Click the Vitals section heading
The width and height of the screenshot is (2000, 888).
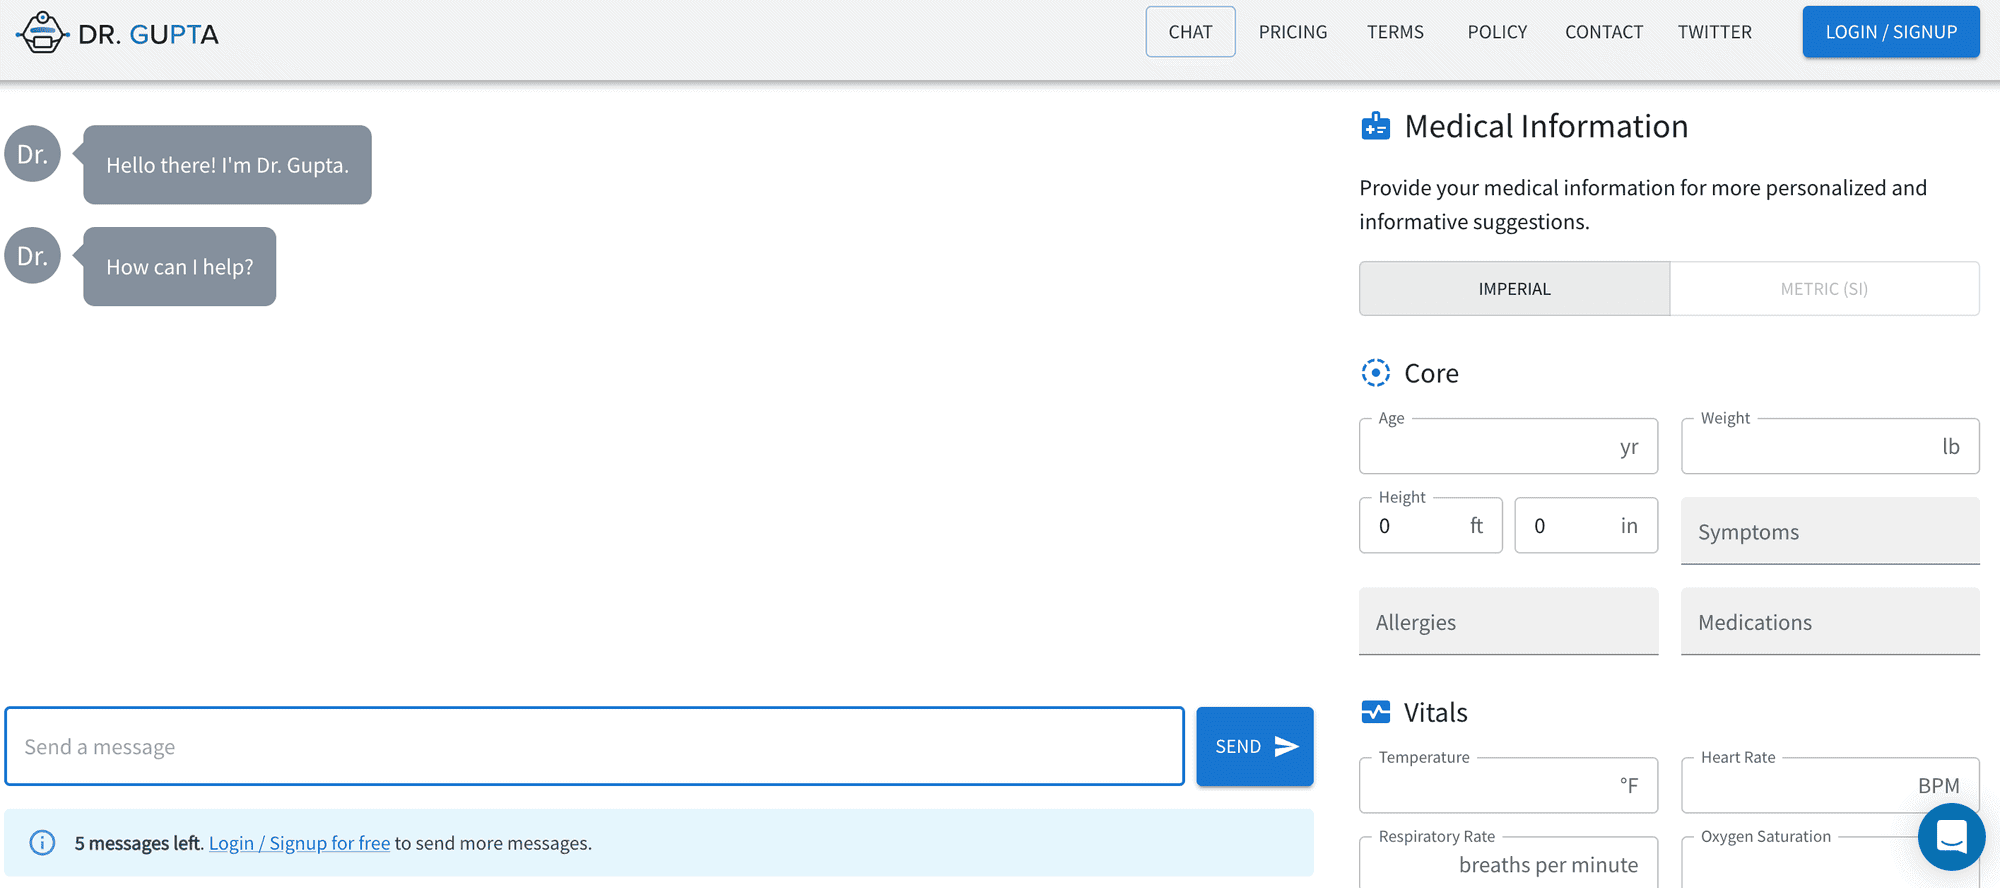tap(1435, 712)
